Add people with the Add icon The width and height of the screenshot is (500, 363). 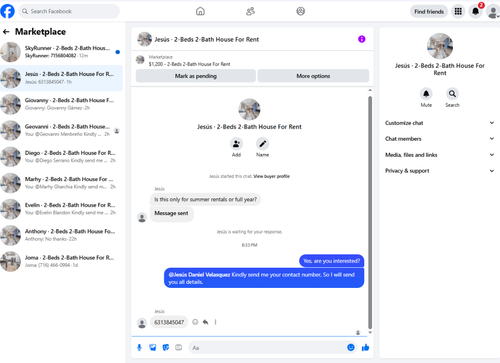coord(236,144)
